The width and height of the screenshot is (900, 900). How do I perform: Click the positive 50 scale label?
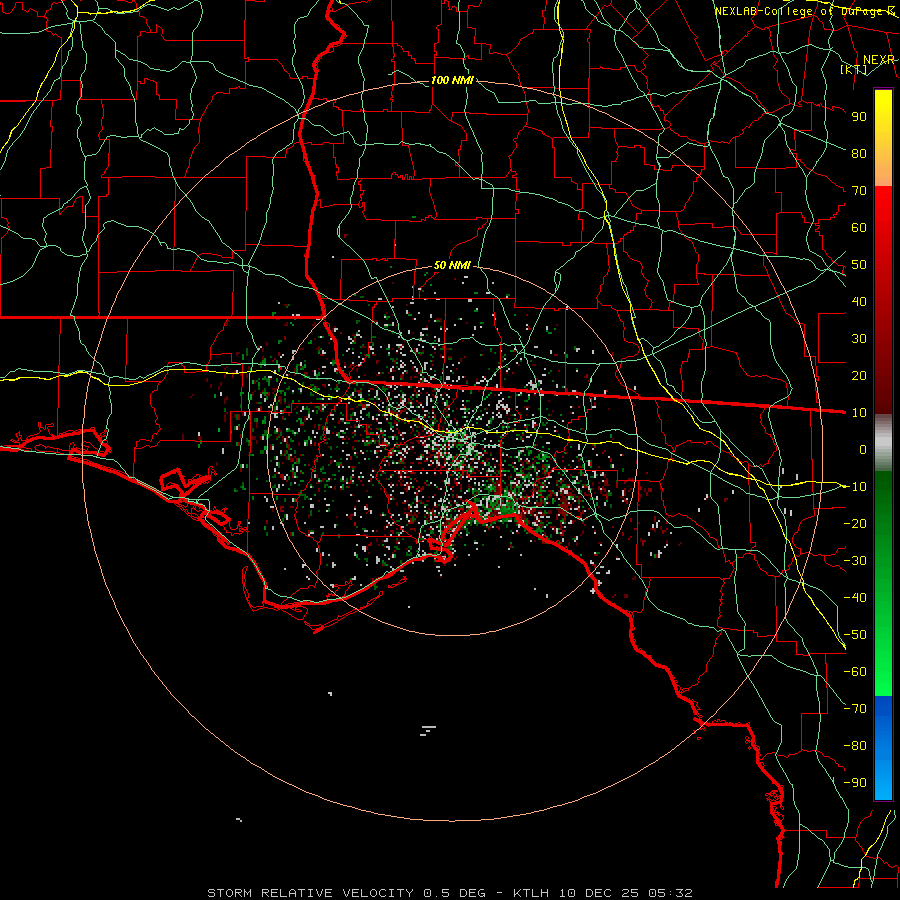pyautogui.click(x=859, y=265)
